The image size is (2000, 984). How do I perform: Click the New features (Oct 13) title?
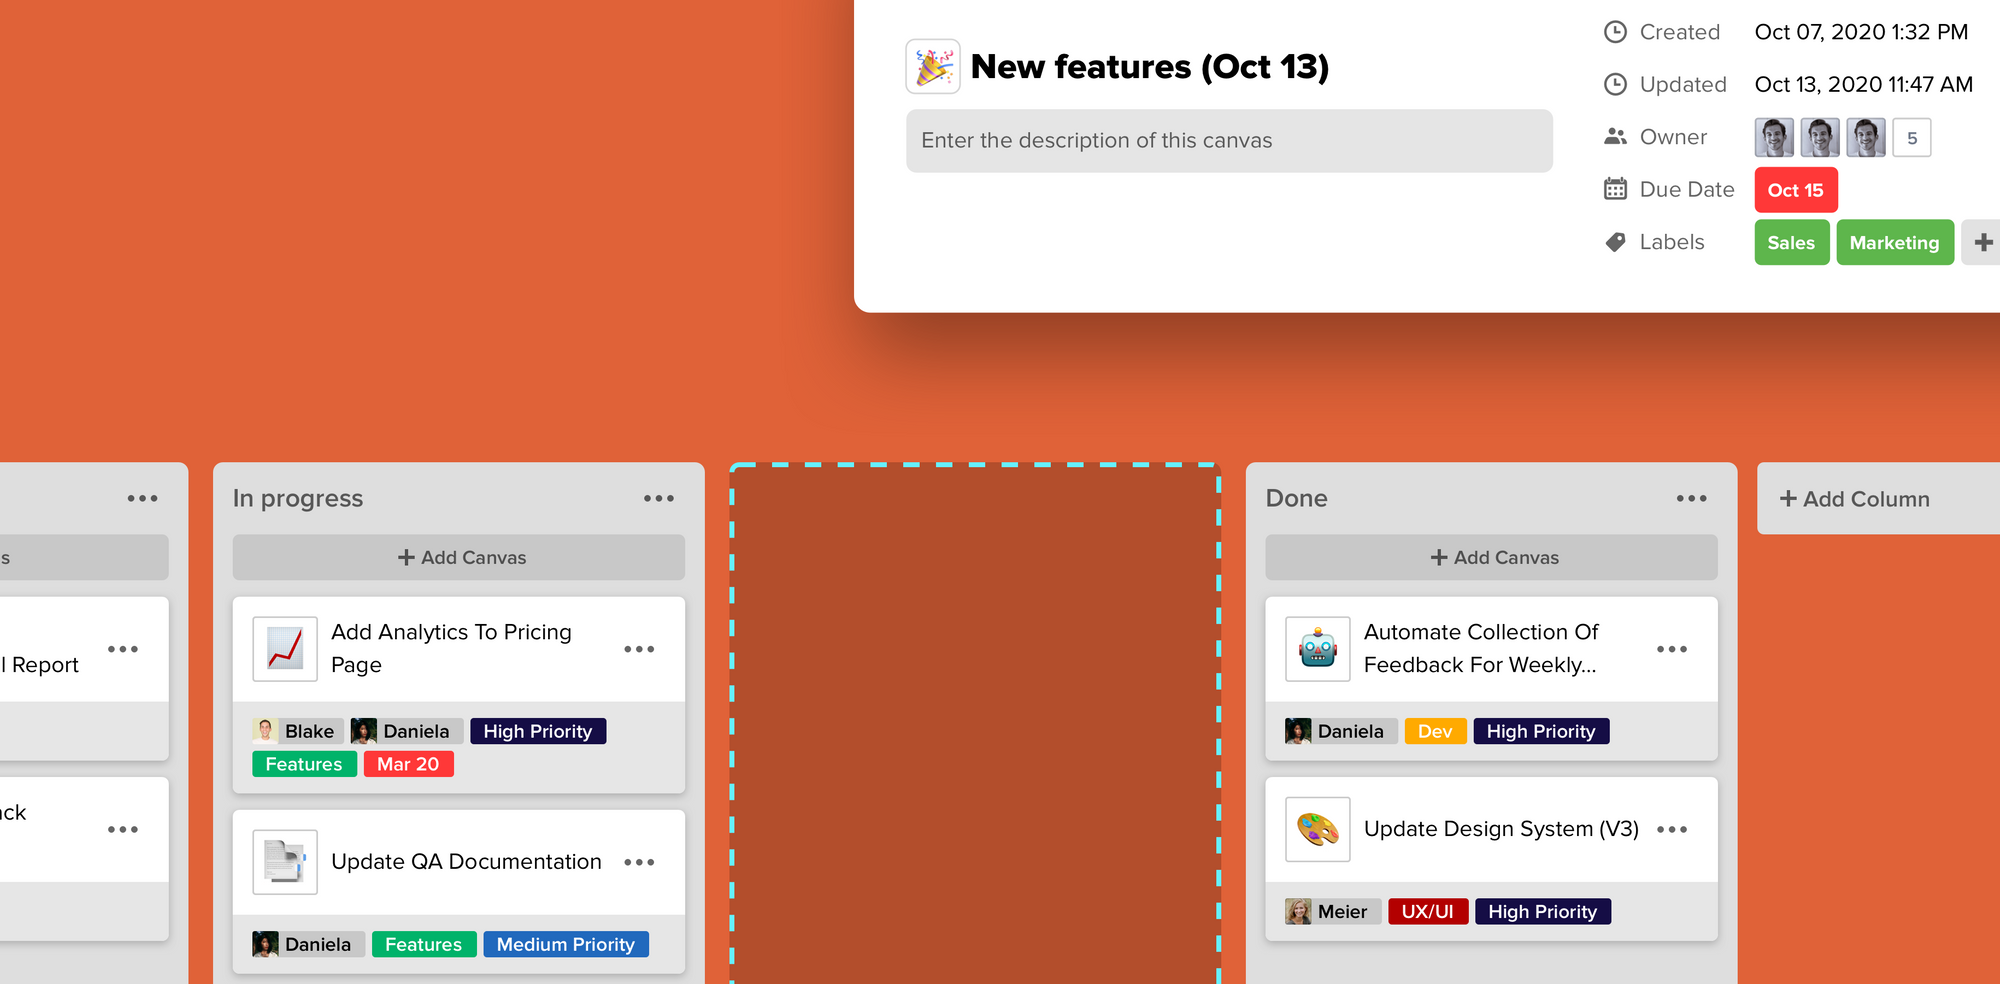(x=1150, y=67)
